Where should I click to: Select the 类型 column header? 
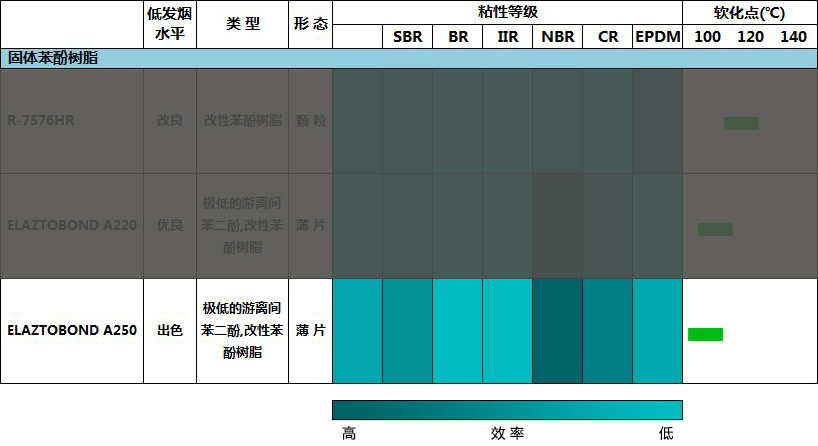coord(243,23)
